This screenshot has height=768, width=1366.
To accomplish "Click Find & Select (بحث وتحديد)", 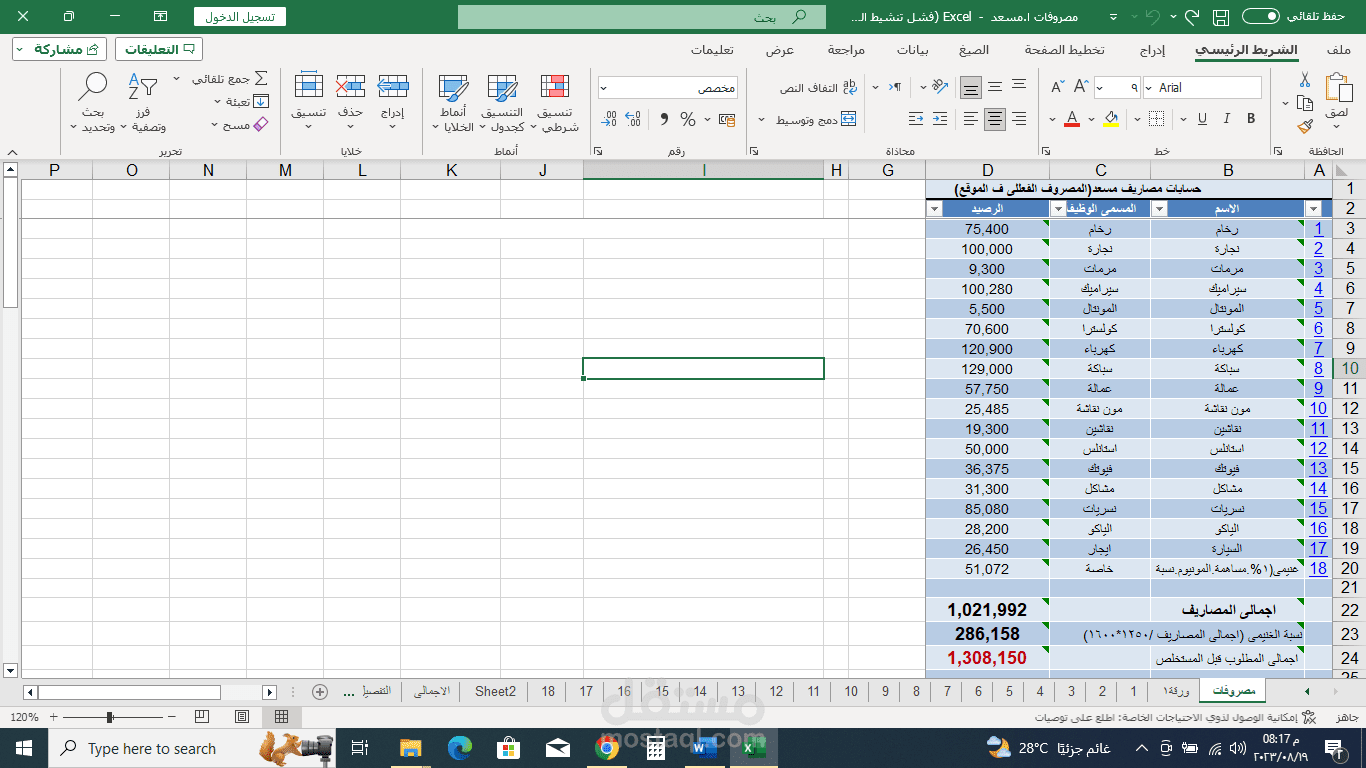I will point(92,103).
